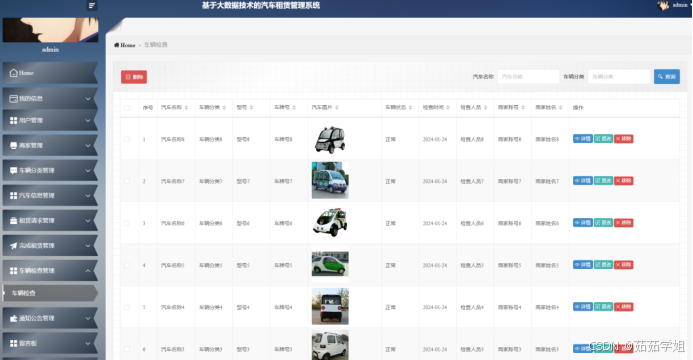Tick the checkbox for row 1
This screenshot has width=693, height=360.
pos(127,139)
